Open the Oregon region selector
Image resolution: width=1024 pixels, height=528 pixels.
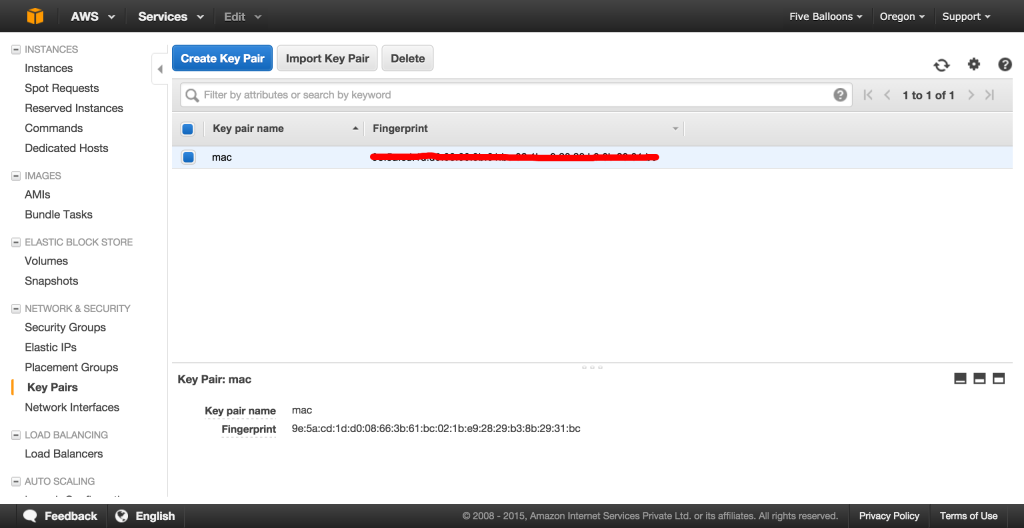pyautogui.click(x=902, y=16)
